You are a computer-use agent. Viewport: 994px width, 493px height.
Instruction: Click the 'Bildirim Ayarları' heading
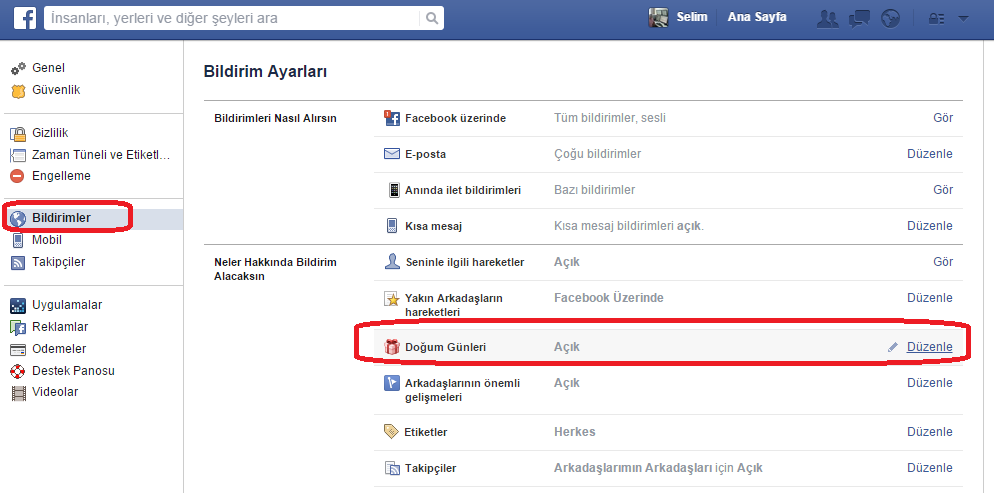[x=265, y=72]
